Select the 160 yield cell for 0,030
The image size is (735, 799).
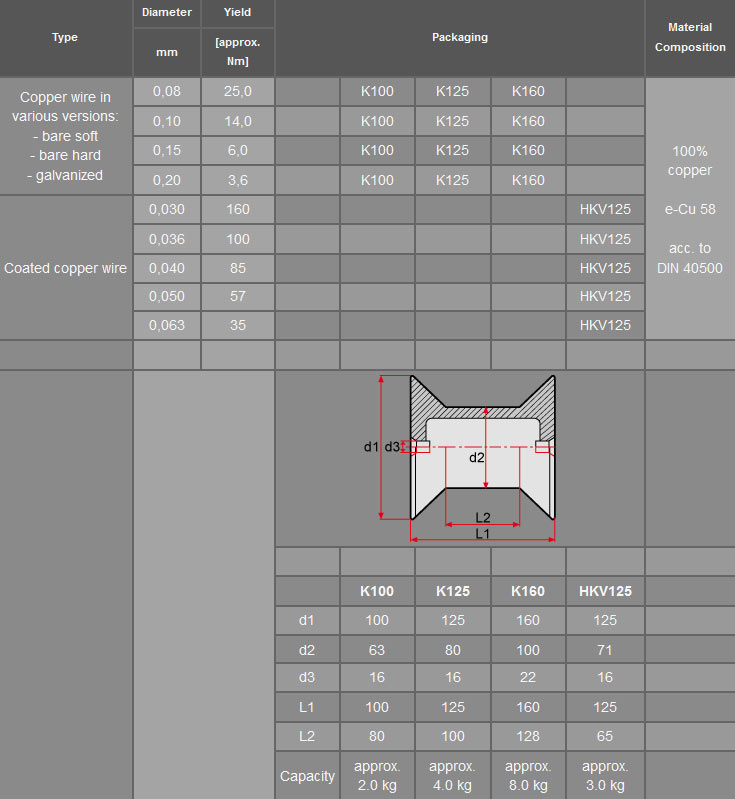coord(238,209)
